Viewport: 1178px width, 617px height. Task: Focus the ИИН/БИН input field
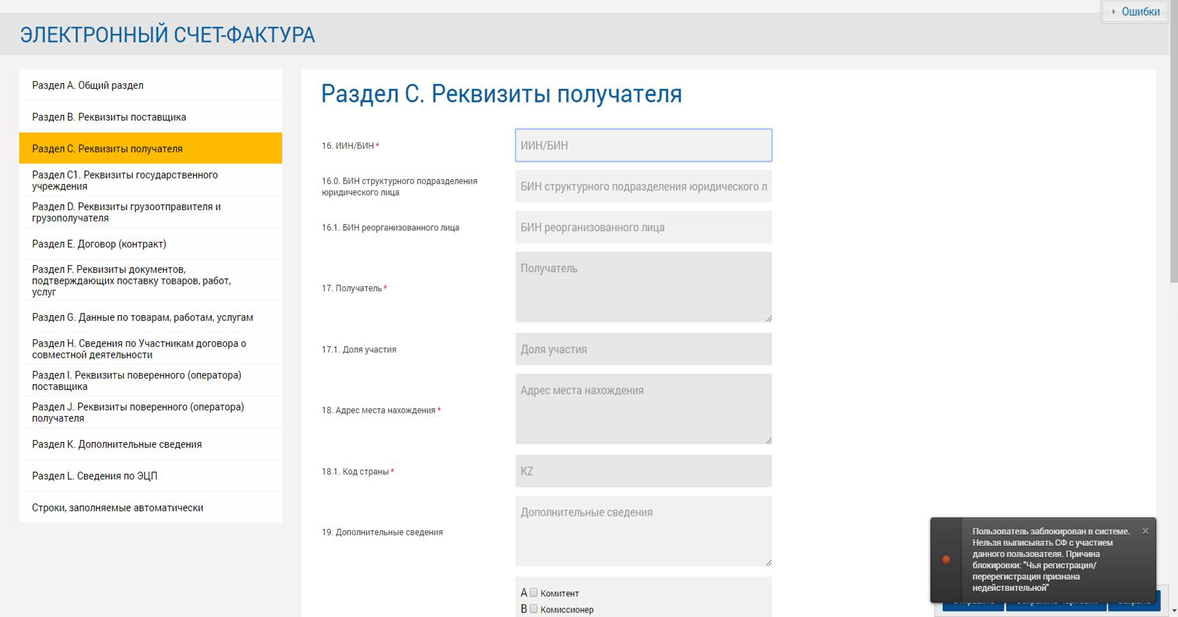(x=643, y=145)
